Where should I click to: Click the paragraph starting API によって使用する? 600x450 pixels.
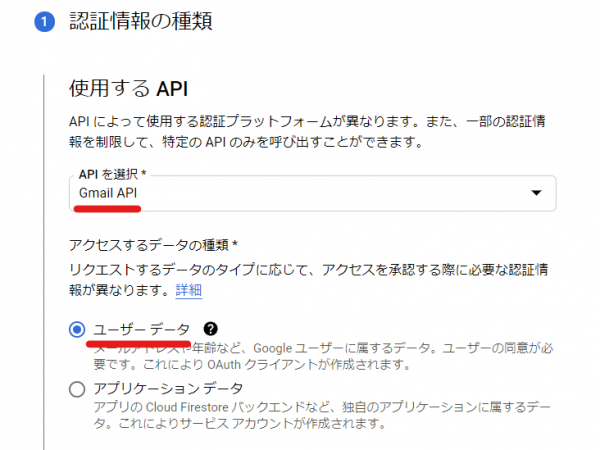(307, 132)
